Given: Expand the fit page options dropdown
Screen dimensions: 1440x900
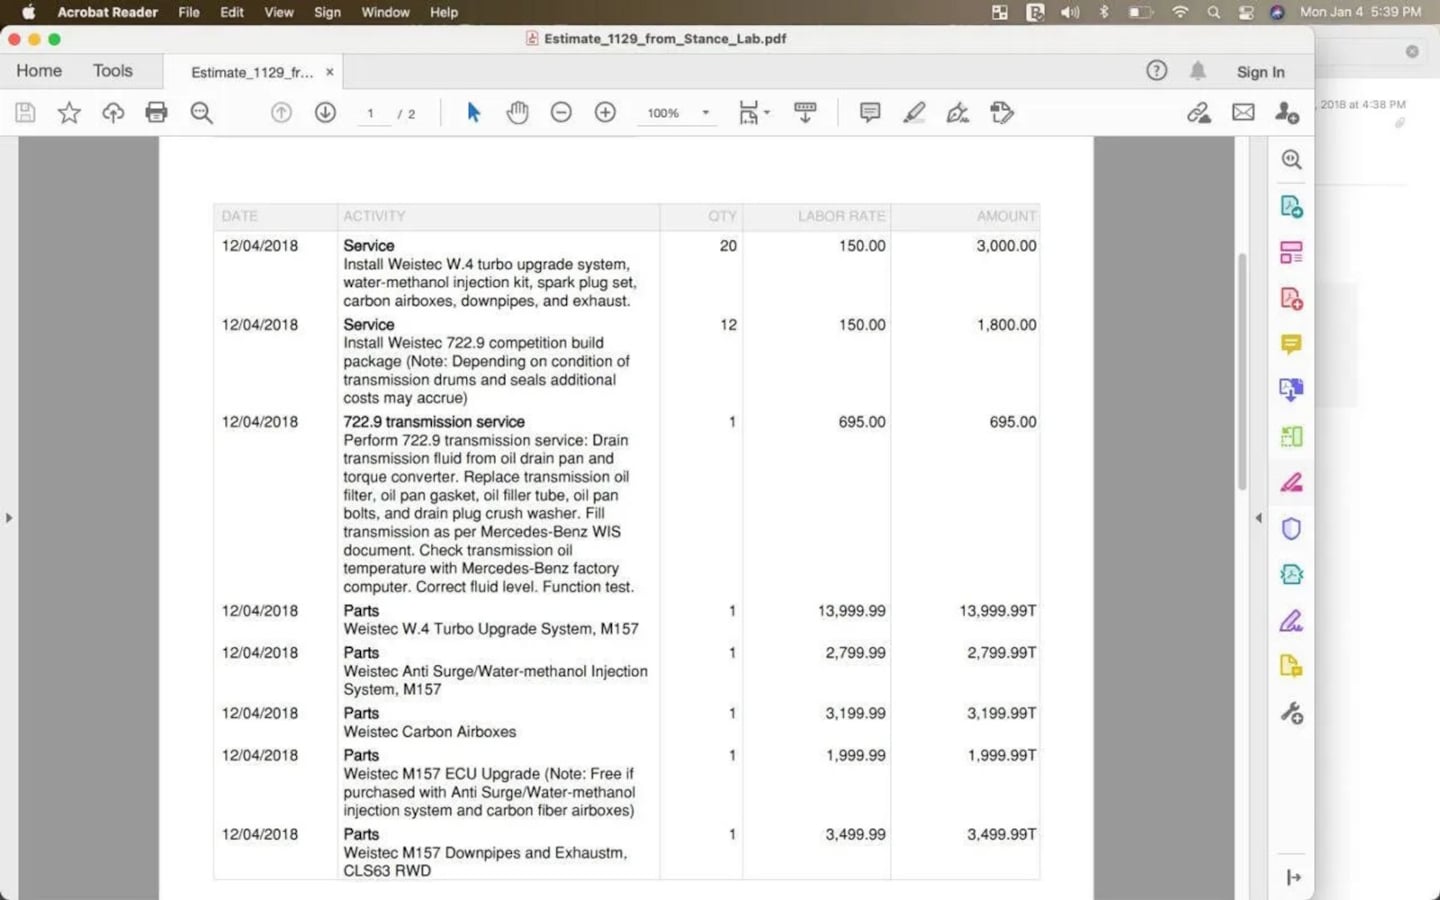Looking at the screenshot, I should [x=767, y=113].
